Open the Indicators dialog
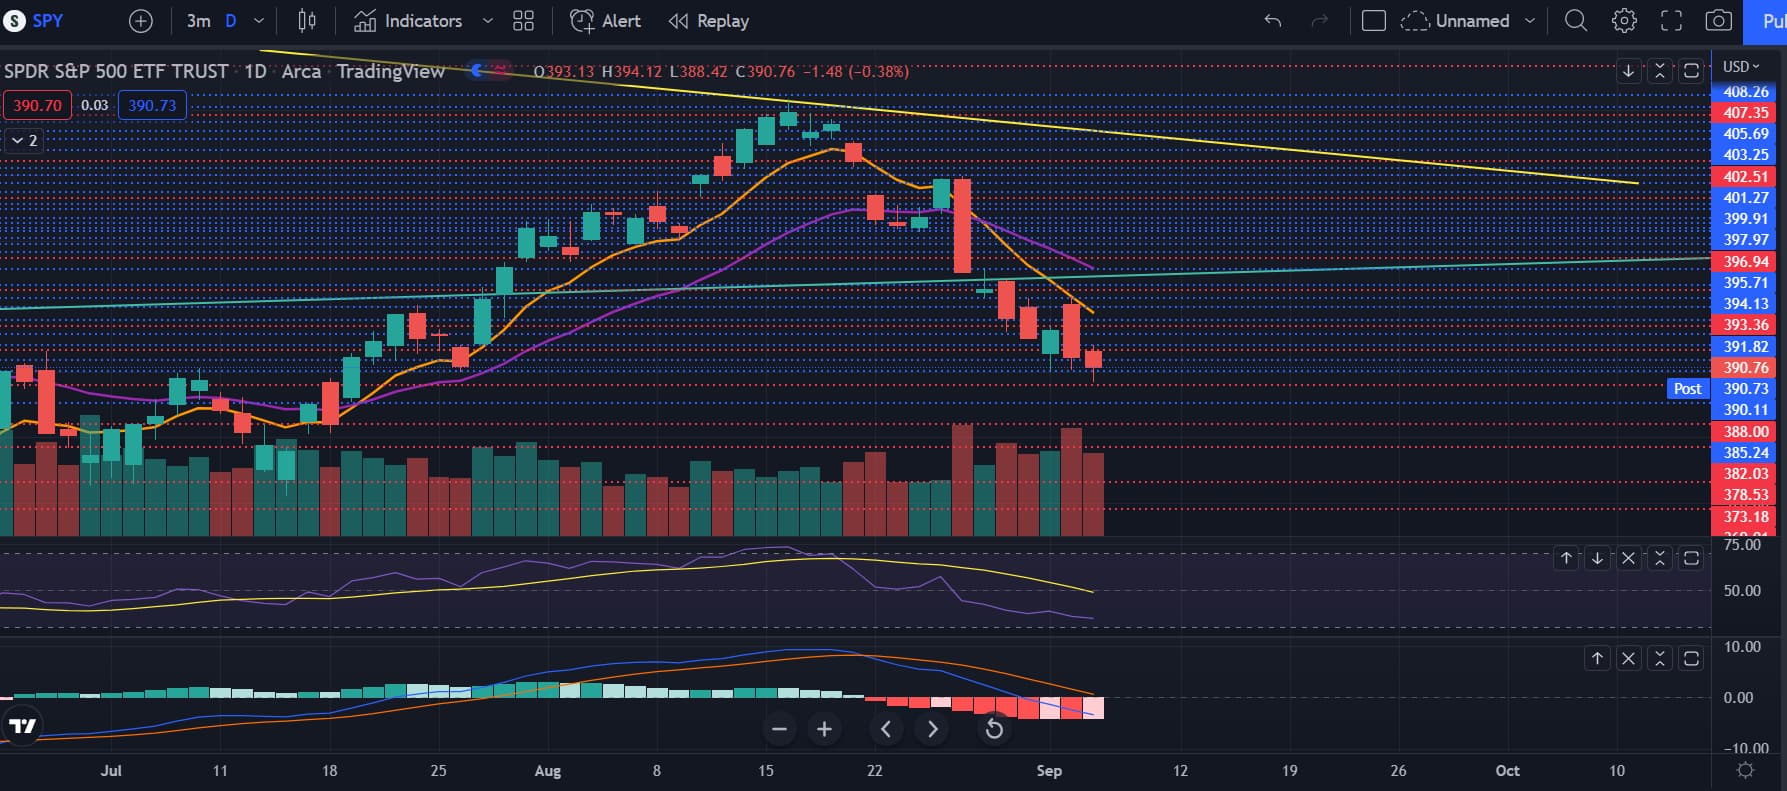Screen dimensions: 1787x791 click(408, 20)
